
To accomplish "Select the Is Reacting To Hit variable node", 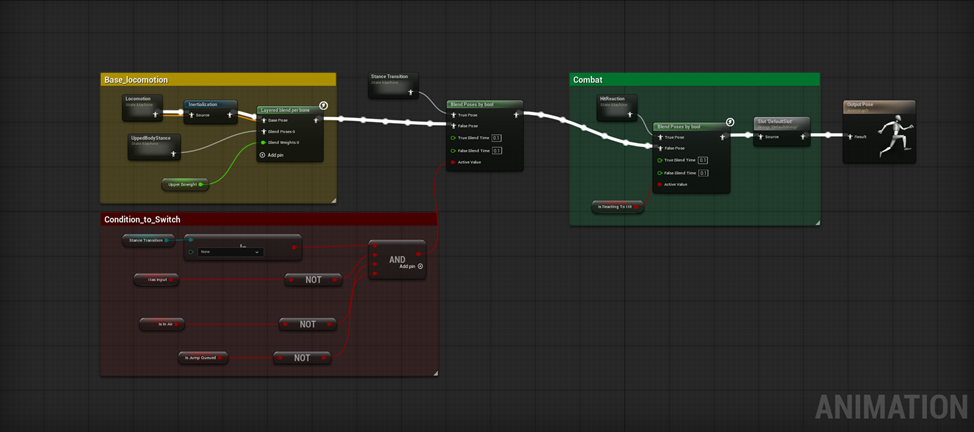I will (617, 206).
